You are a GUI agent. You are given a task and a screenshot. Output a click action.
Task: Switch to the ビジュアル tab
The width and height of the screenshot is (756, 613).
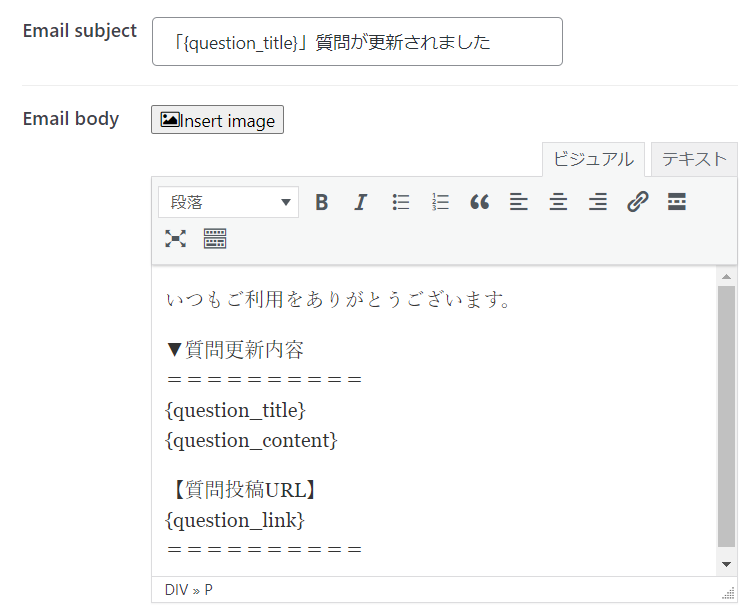593,159
